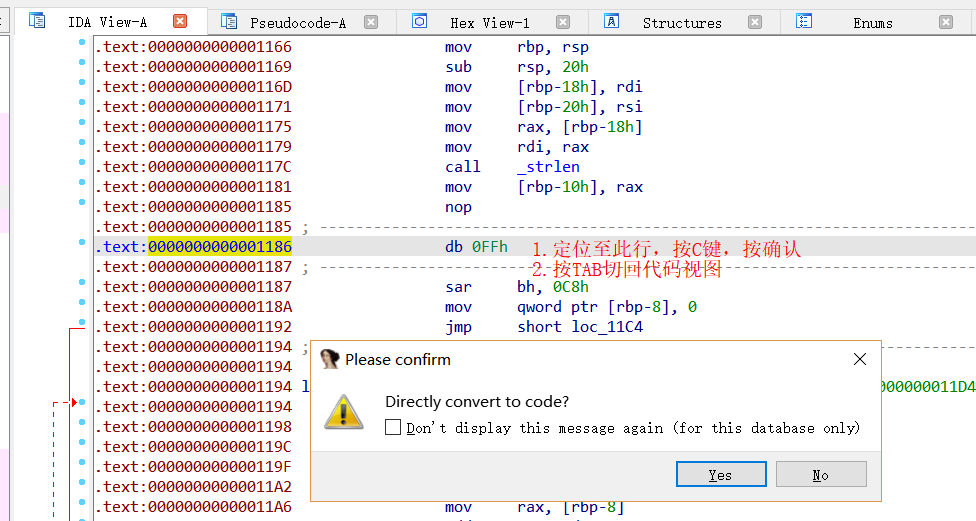Dismiss the Please confirm dialog with X

859,360
